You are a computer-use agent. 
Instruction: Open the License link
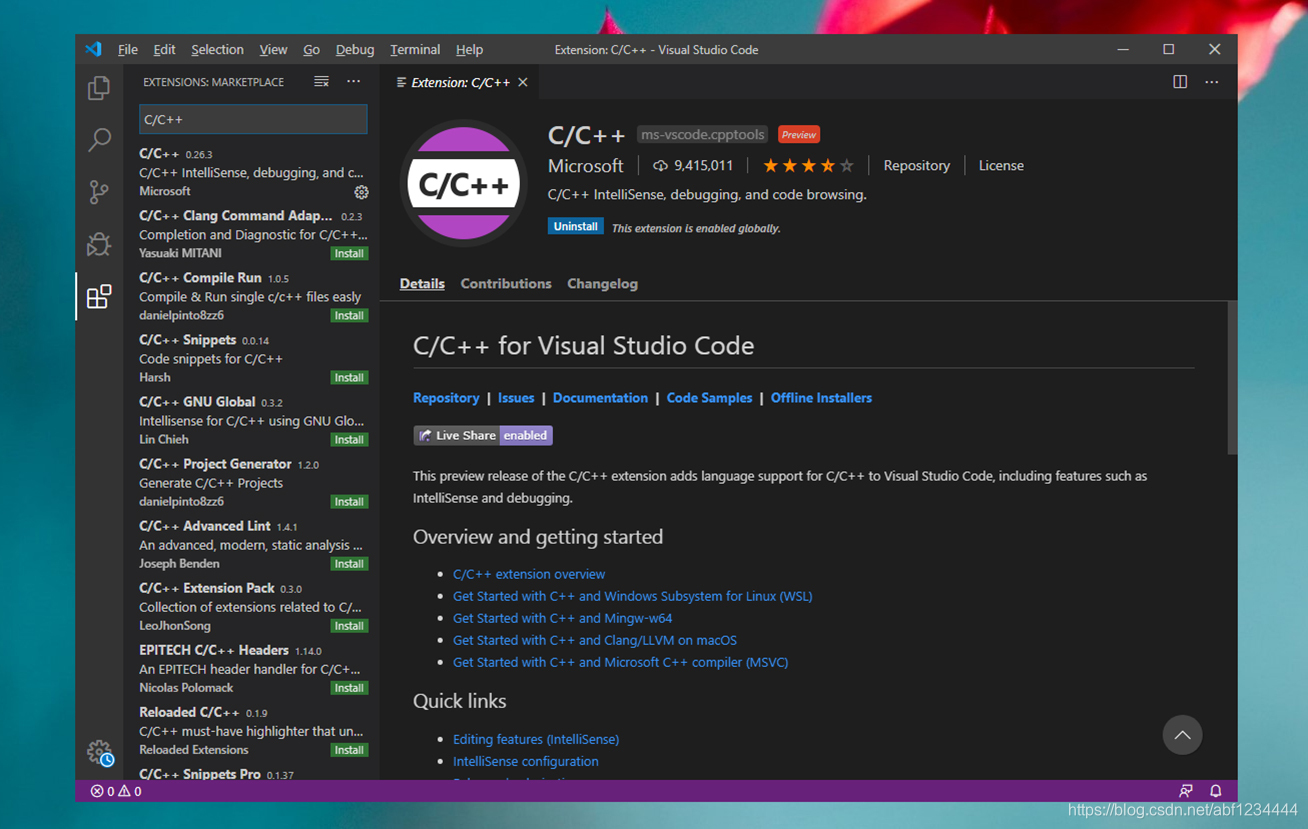click(1001, 166)
